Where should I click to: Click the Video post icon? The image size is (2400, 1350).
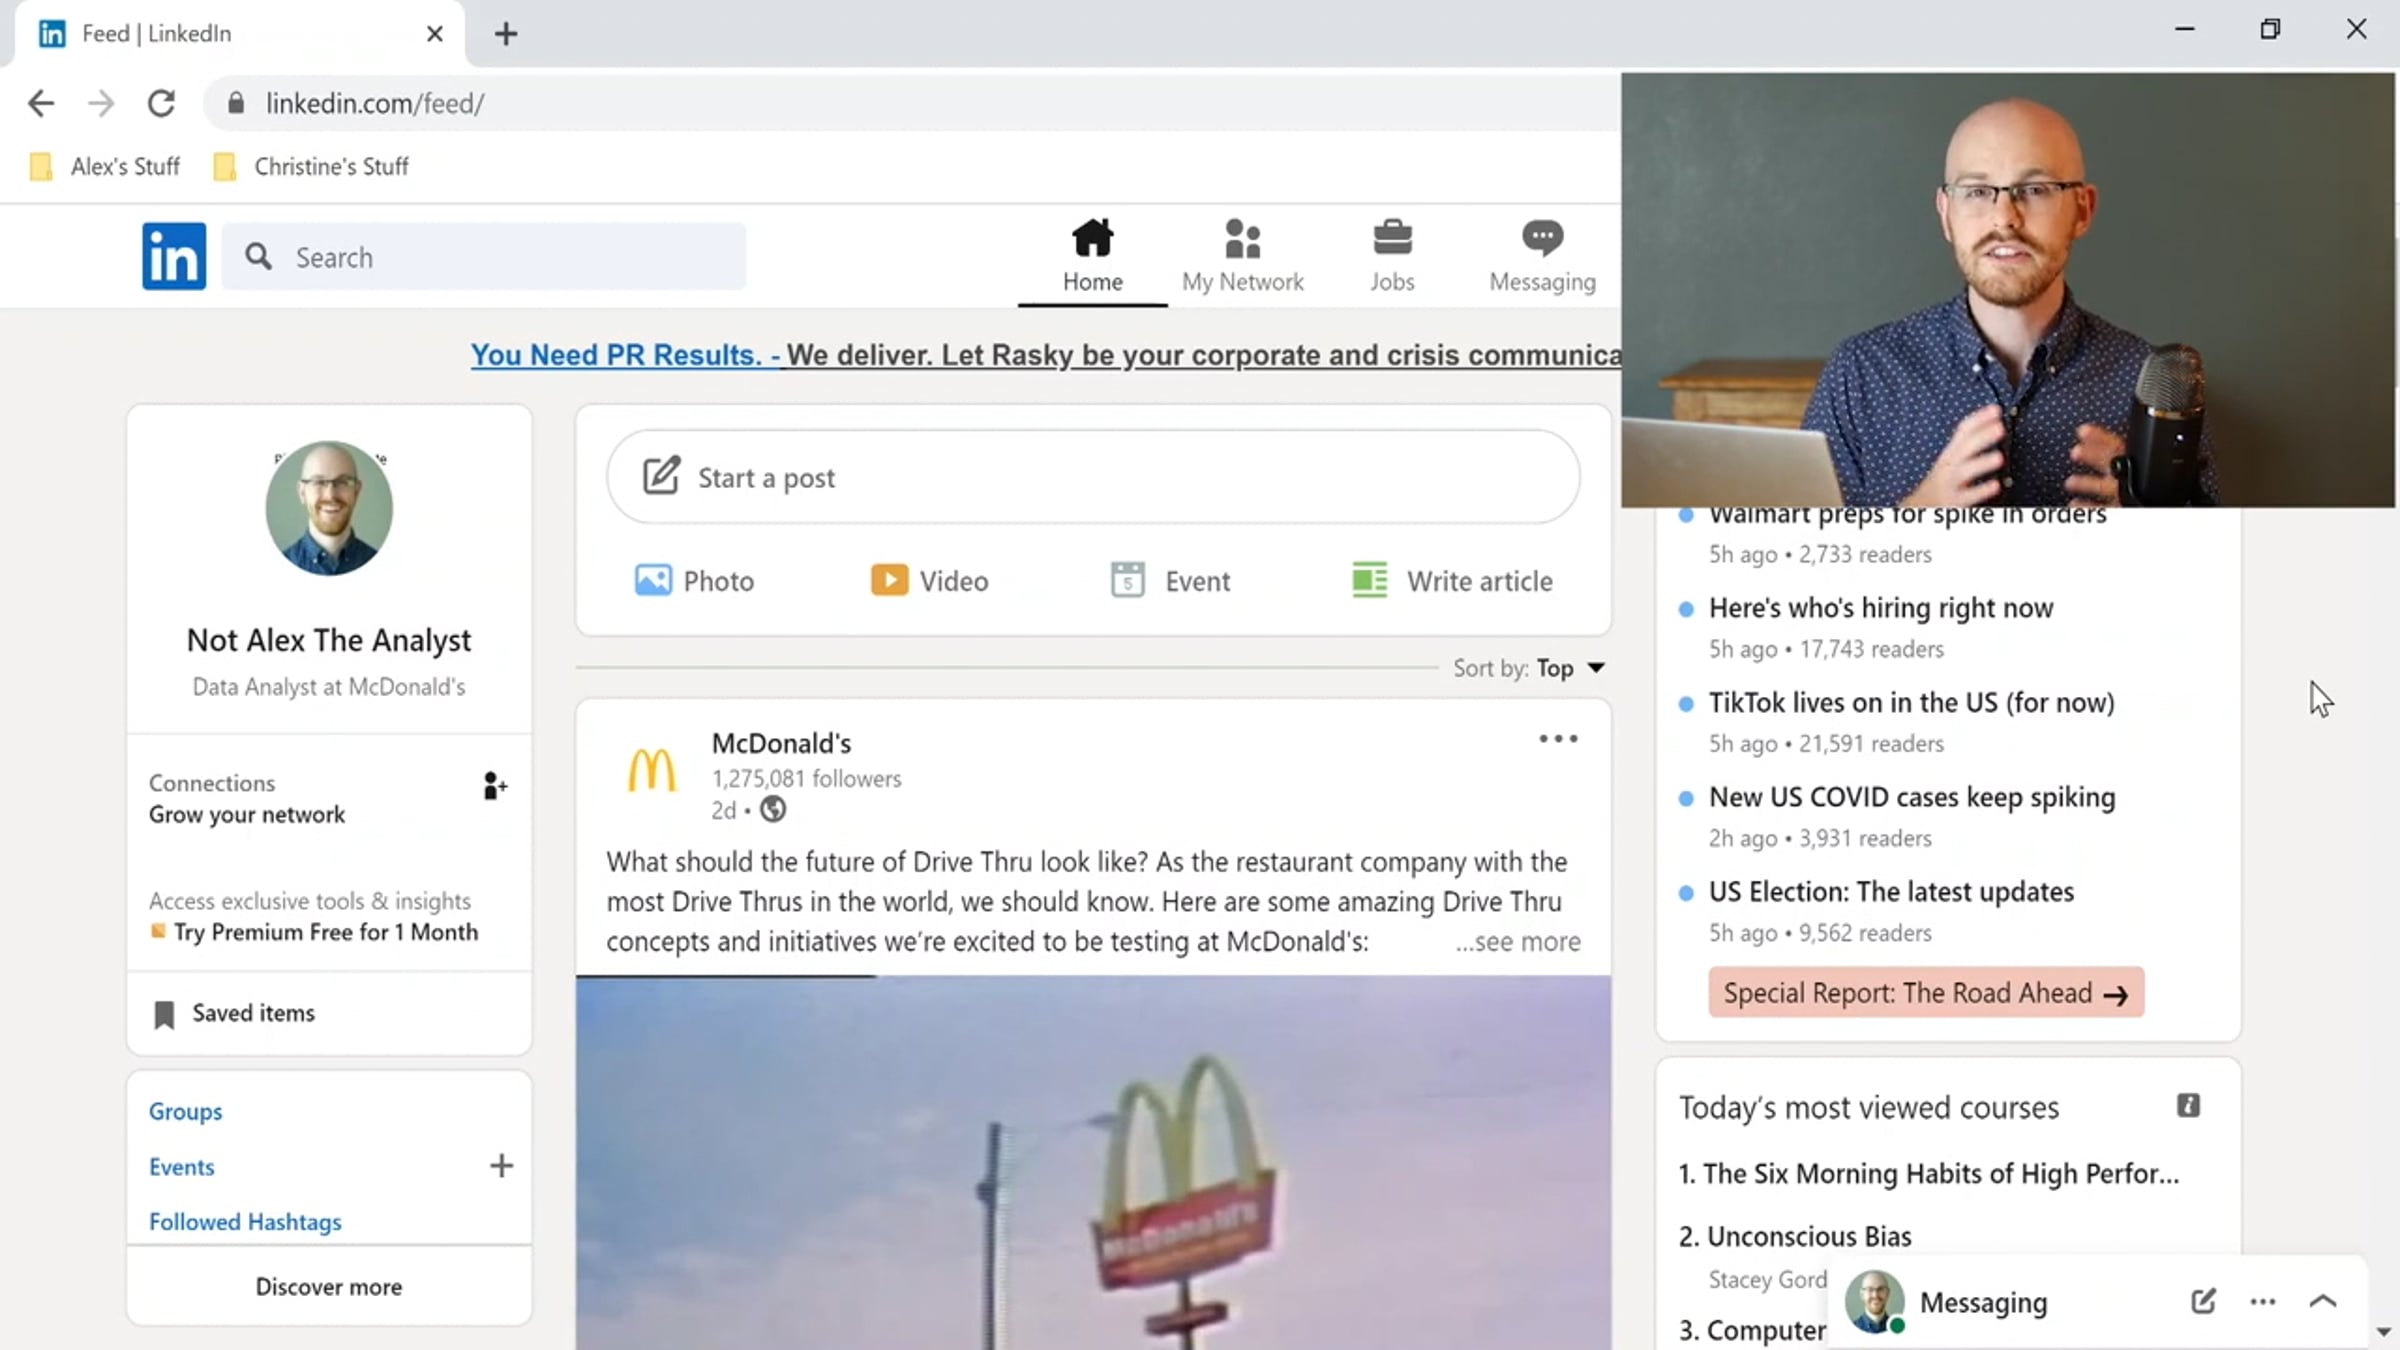[889, 580]
